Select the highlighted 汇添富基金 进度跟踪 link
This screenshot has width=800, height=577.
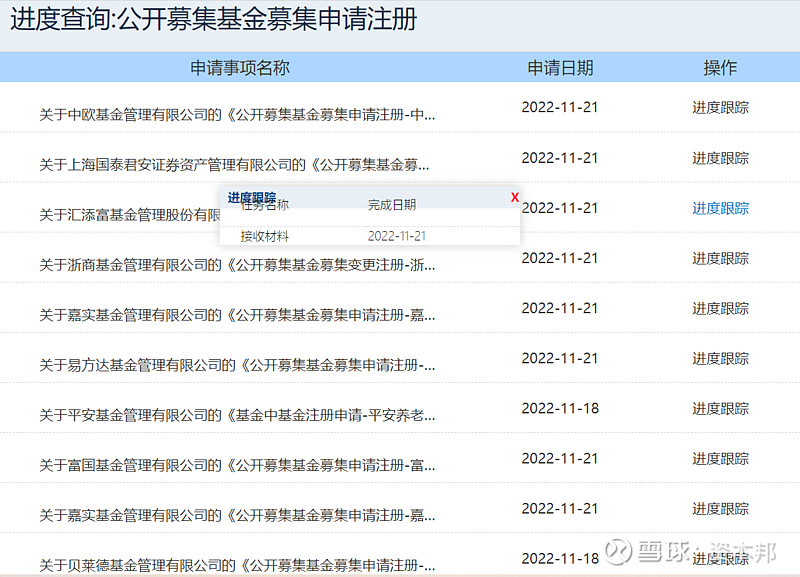tap(722, 208)
